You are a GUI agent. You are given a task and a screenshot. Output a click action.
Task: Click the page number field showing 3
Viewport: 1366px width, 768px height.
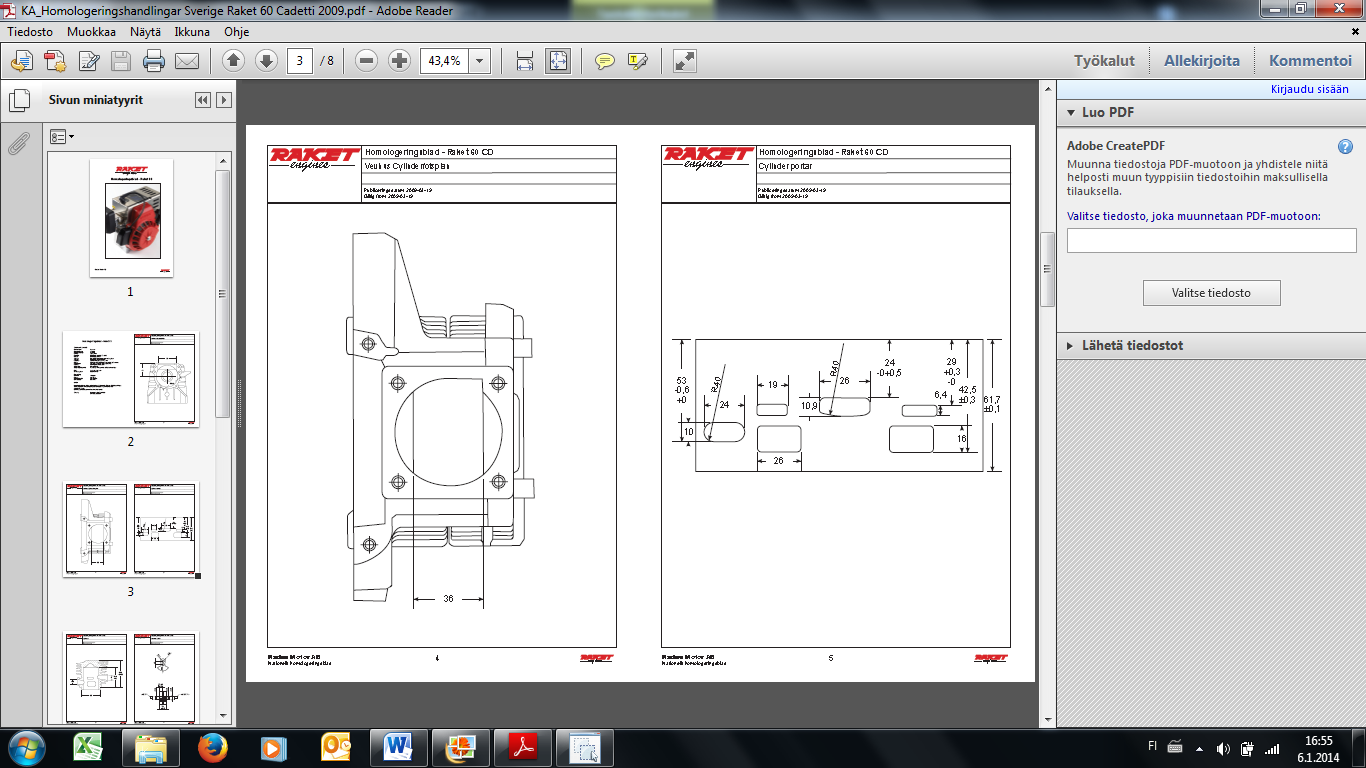point(300,61)
